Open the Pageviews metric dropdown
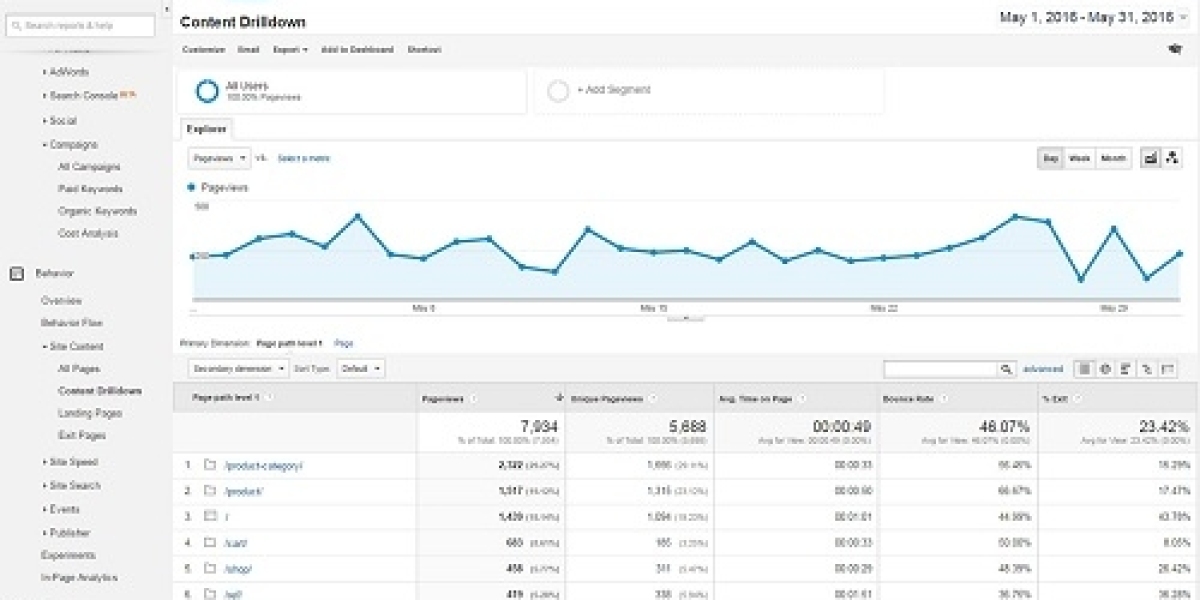Image resolution: width=1200 pixels, height=600 pixels. 218,158
